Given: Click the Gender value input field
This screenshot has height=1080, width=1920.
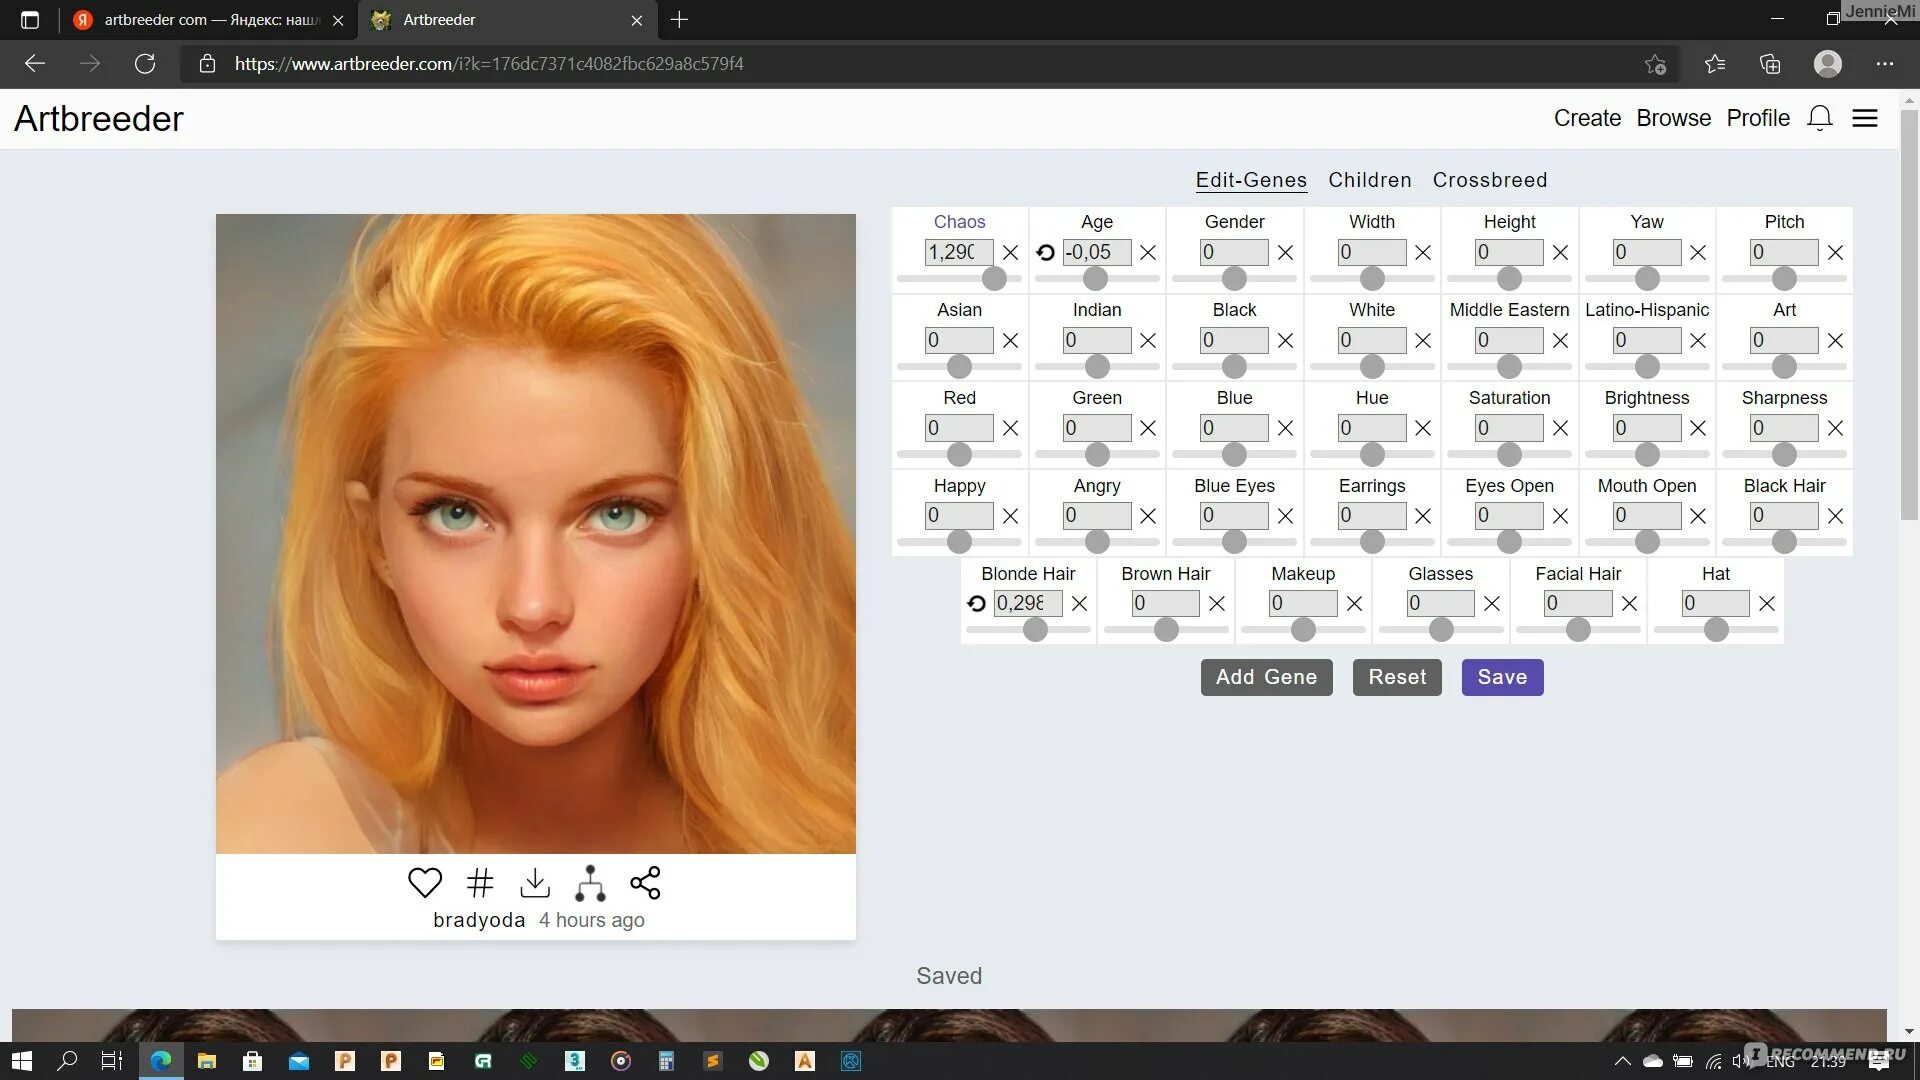Looking at the screenshot, I should [1233, 253].
